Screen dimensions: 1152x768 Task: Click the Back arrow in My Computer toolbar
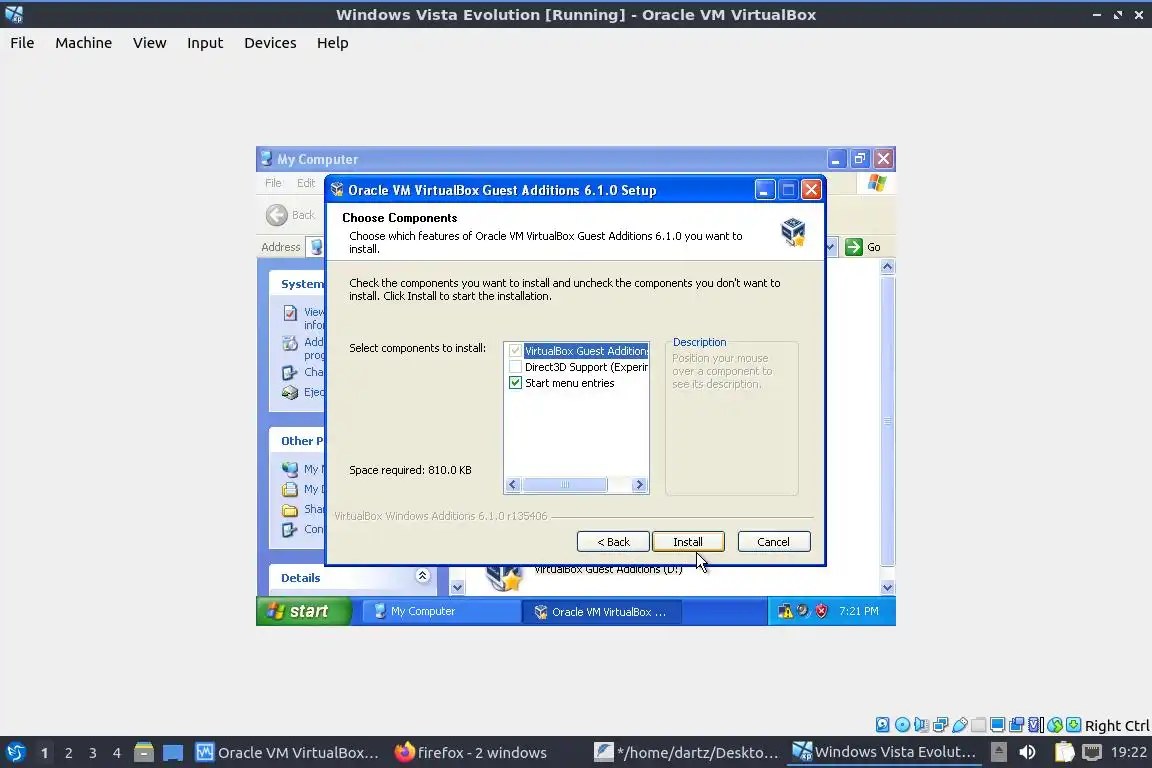point(277,215)
